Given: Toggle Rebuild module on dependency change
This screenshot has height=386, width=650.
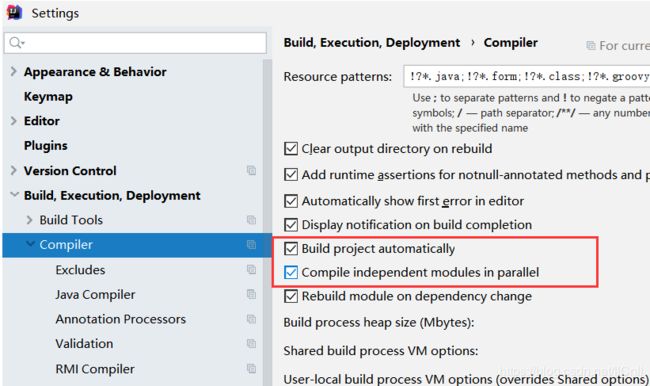Looking at the screenshot, I should (x=291, y=296).
